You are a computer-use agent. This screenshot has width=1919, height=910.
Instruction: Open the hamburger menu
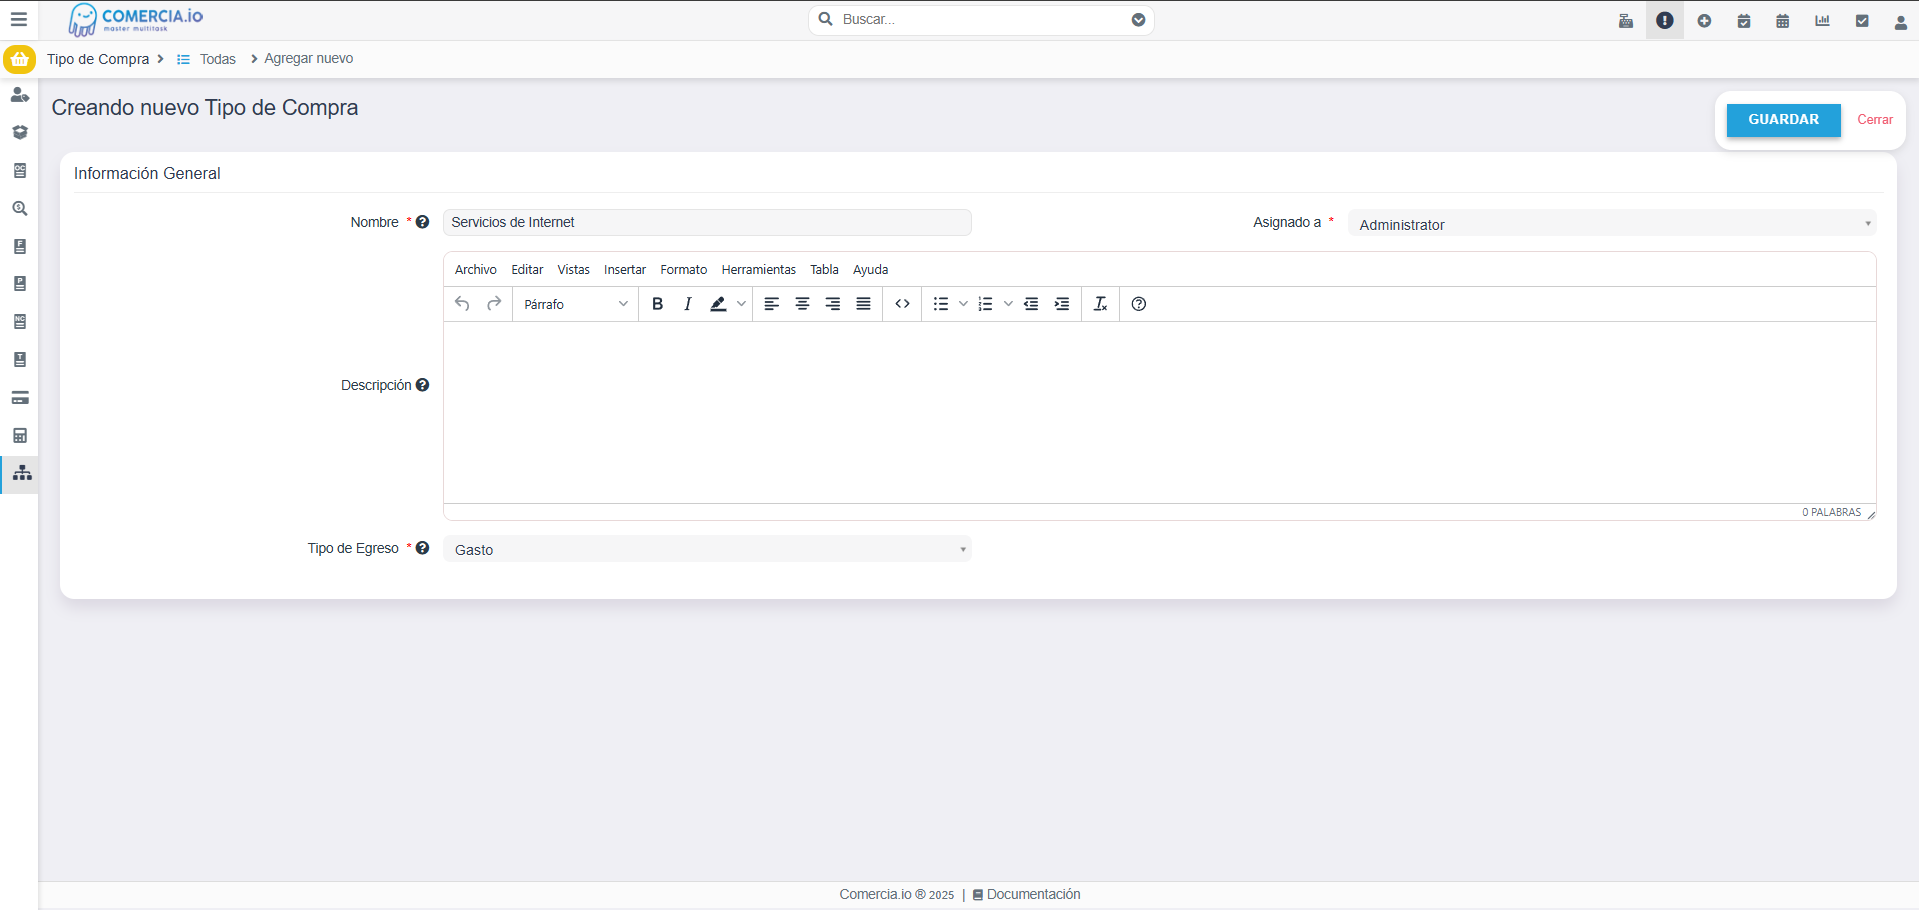(x=18, y=19)
